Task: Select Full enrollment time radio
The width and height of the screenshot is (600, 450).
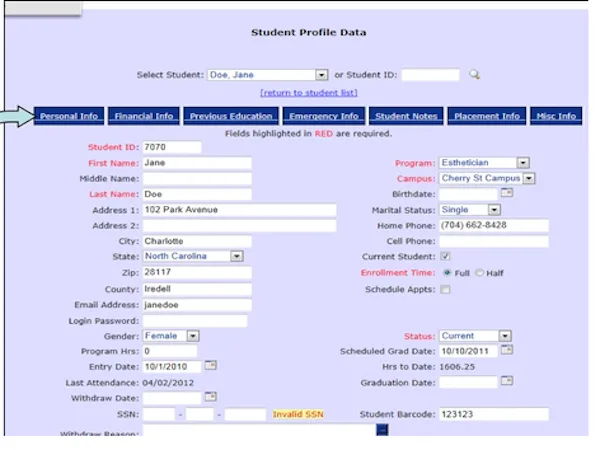Action: coord(447,273)
